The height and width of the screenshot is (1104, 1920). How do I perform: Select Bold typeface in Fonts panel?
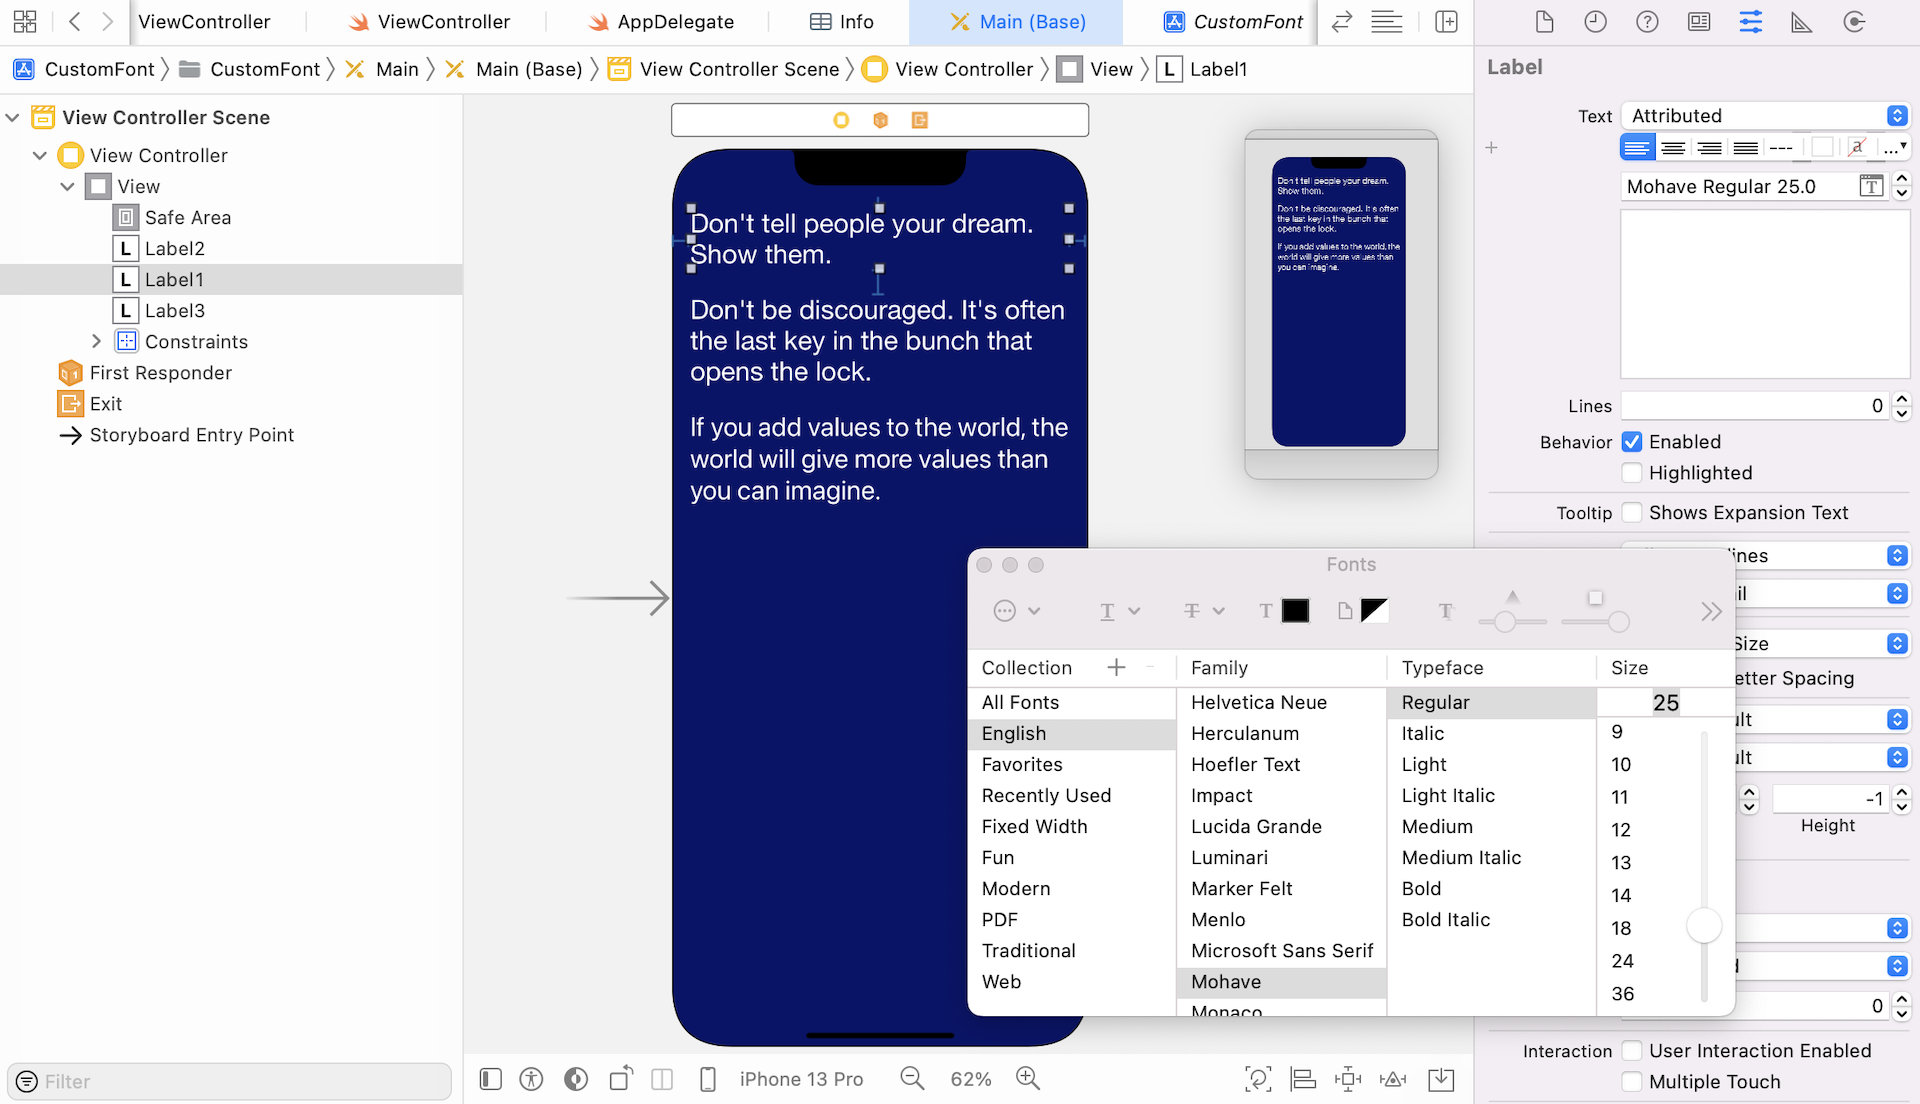[x=1421, y=888]
